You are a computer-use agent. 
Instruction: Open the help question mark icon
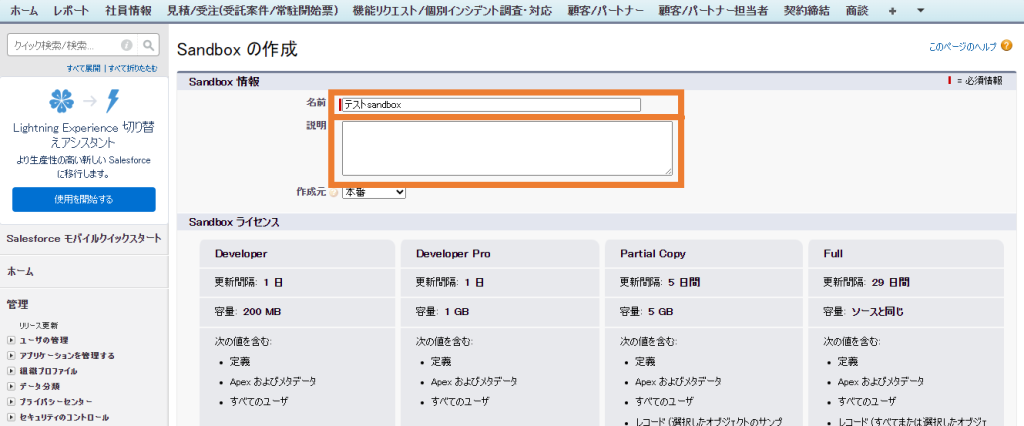pos(1006,46)
